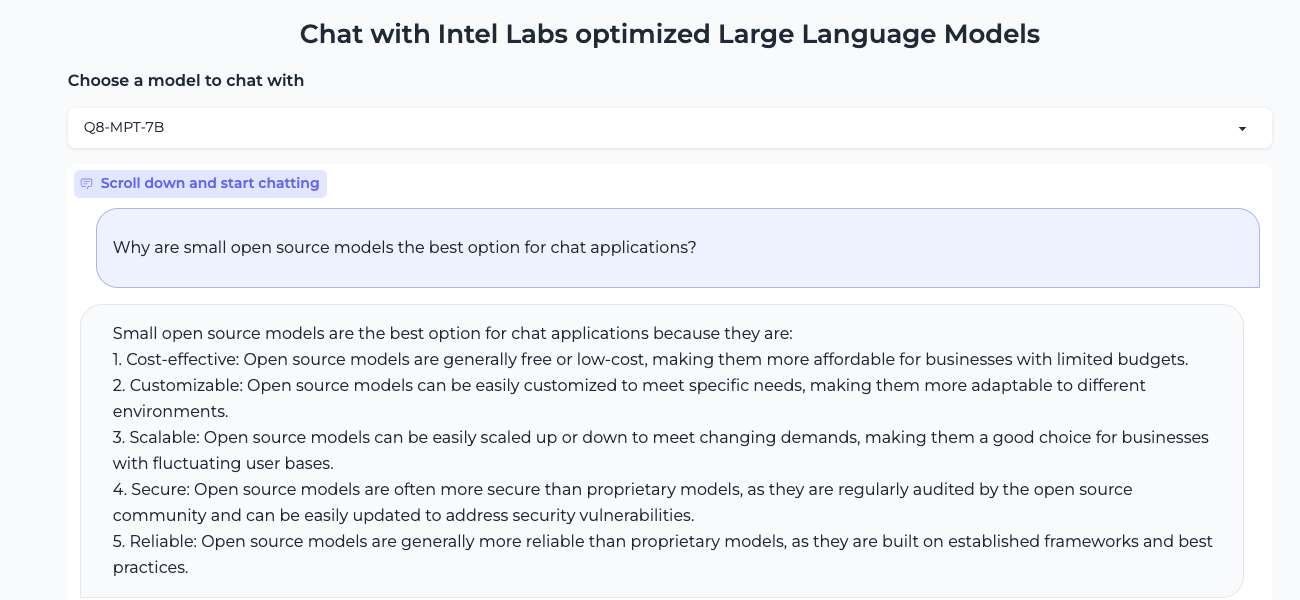Click the "with fluctuating user bases." text
The width and height of the screenshot is (1300, 600).
tap(222, 463)
